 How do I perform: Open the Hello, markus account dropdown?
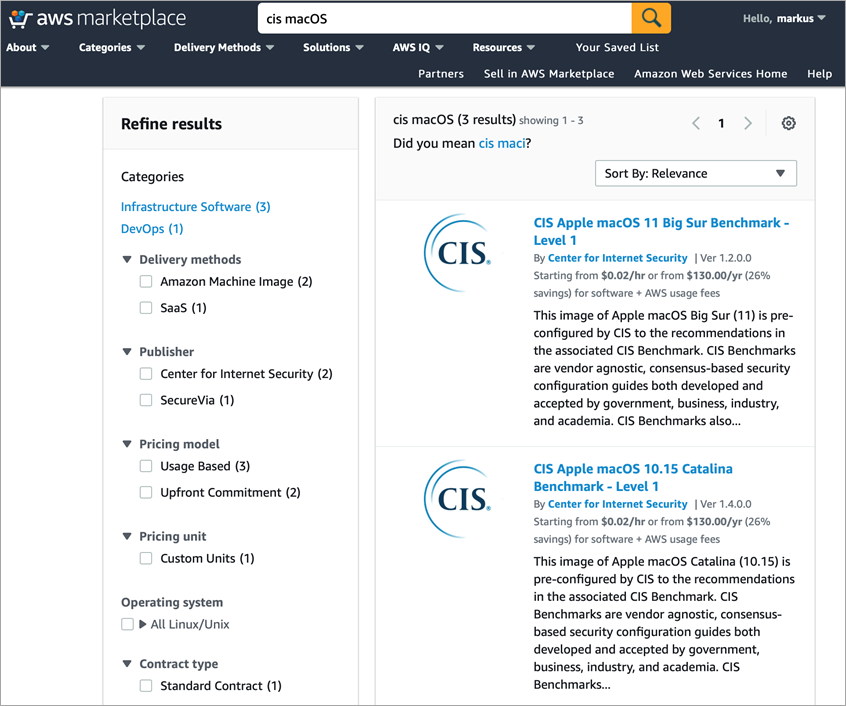pyautogui.click(x=784, y=18)
